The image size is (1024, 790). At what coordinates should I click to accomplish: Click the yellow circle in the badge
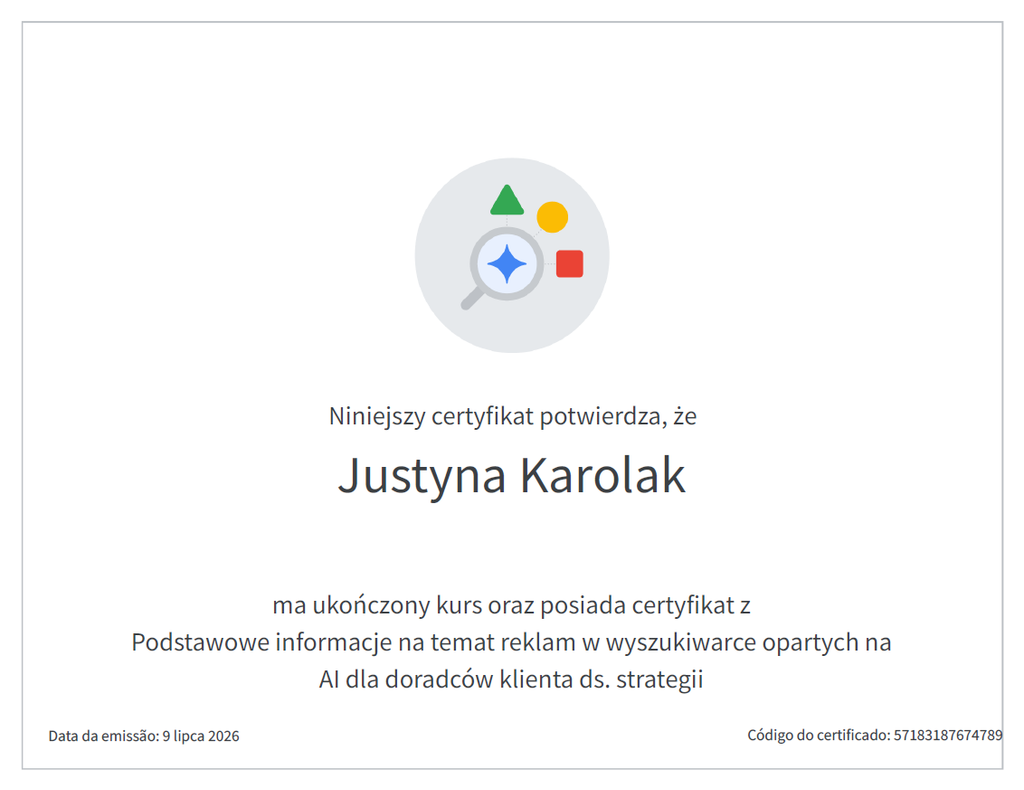pos(552,217)
